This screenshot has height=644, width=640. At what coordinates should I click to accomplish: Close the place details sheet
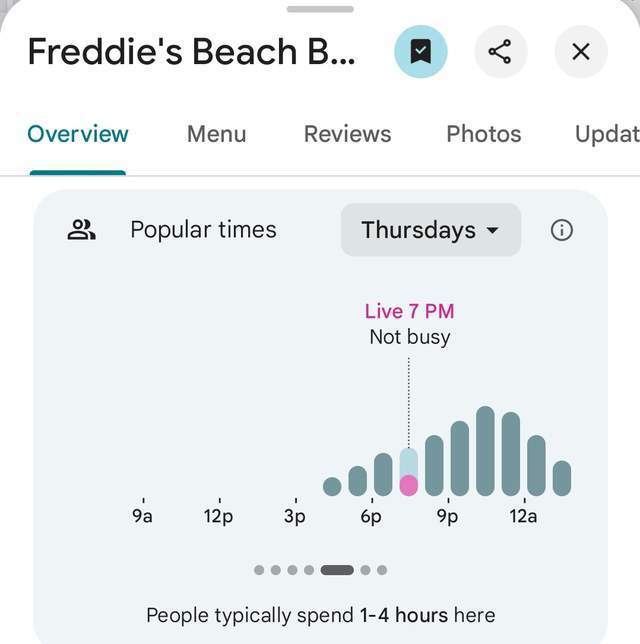click(581, 52)
